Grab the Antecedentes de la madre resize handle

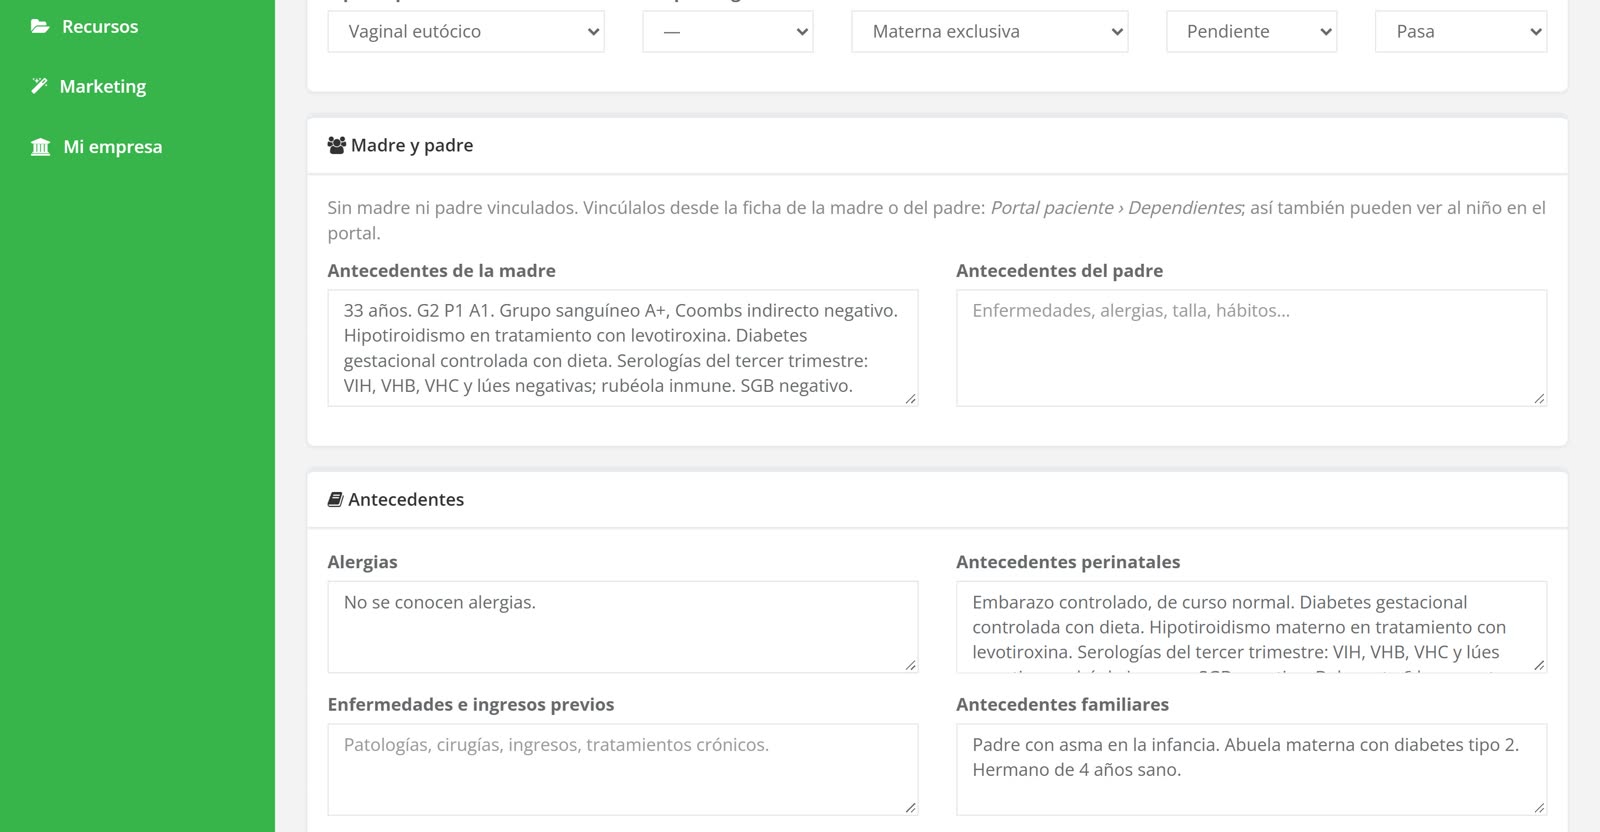pos(910,399)
